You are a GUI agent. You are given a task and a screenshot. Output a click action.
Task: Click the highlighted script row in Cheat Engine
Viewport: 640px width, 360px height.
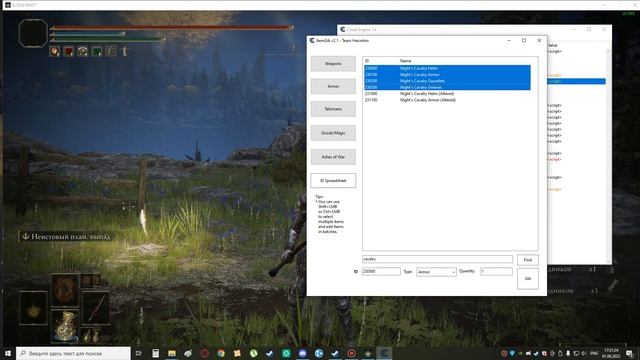click(576, 81)
